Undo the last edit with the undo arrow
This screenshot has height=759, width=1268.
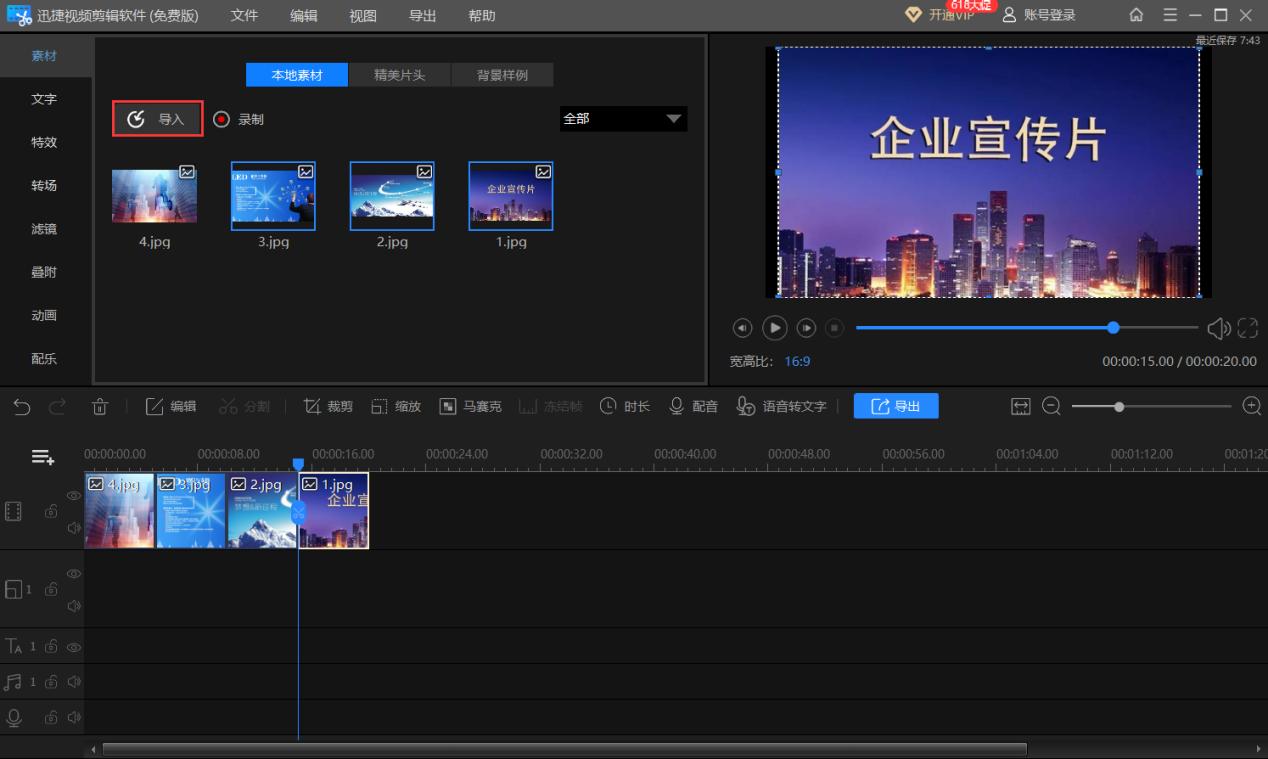point(22,406)
